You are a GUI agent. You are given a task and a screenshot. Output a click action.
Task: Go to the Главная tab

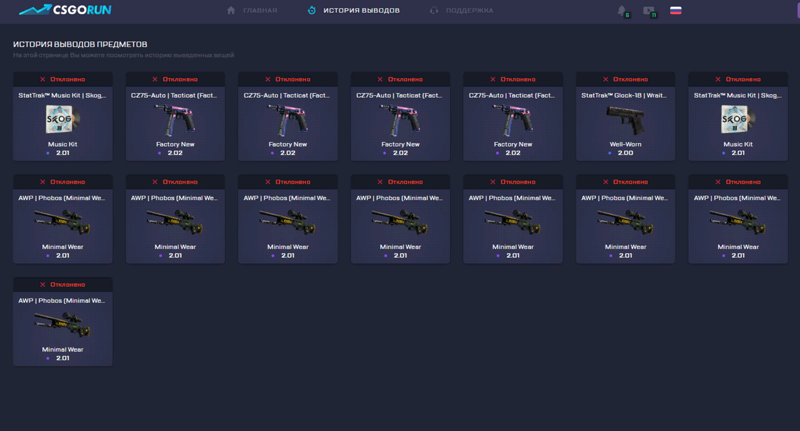[x=259, y=11]
